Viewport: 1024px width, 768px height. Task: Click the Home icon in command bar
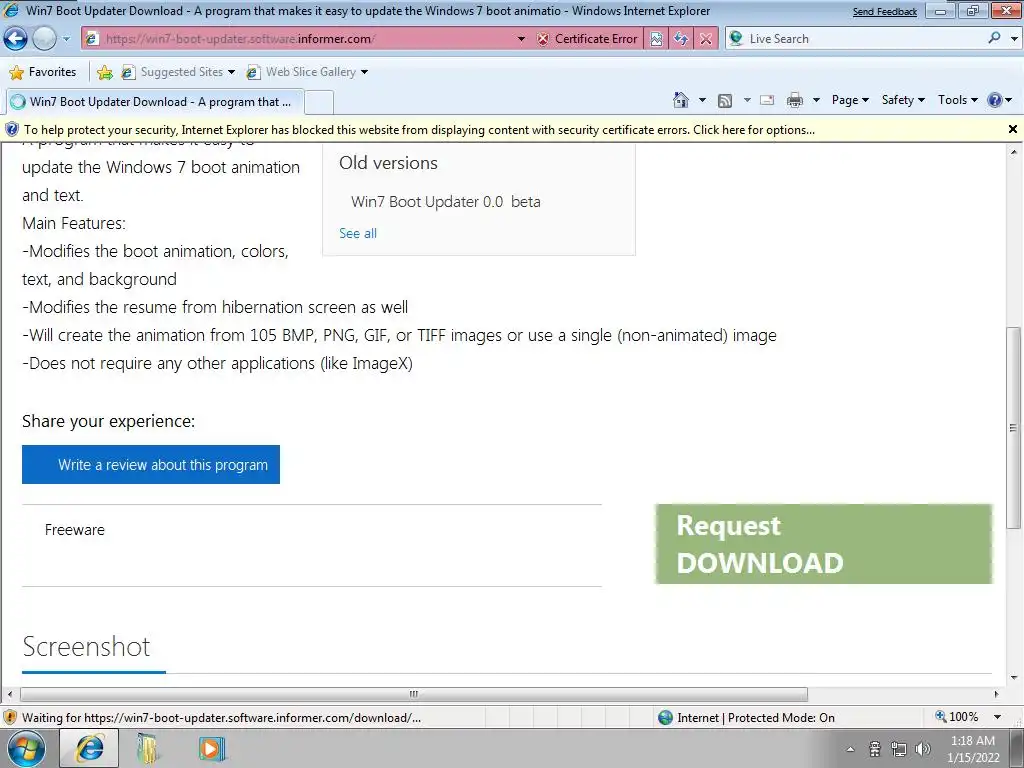(x=680, y=100)
